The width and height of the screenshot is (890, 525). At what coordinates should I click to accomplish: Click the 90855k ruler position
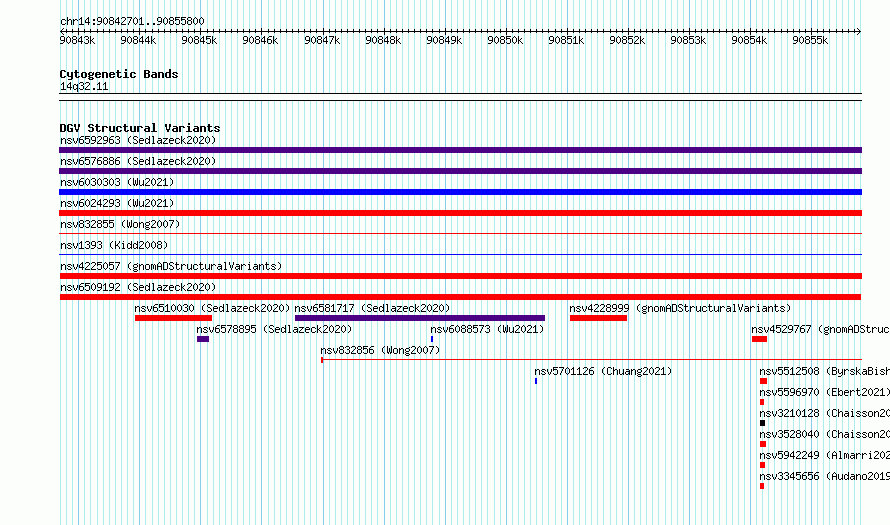[810, 40]
